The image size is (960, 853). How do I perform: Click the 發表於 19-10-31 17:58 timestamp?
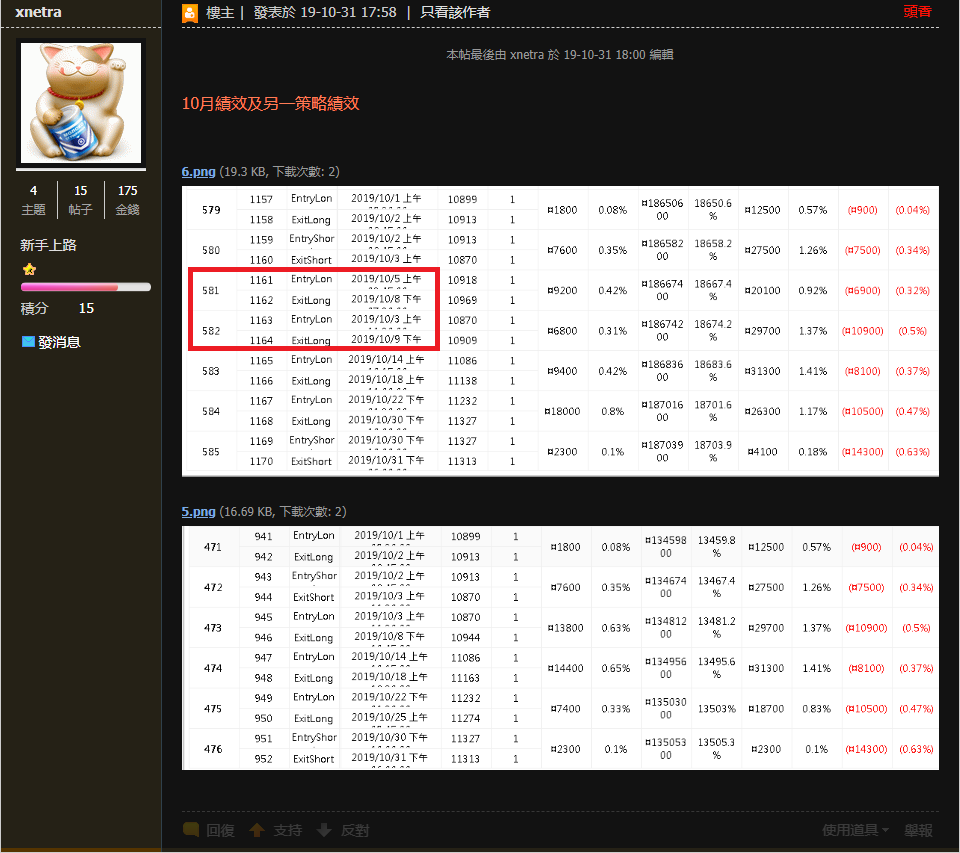pyautogui.click(x=325, y=12)
